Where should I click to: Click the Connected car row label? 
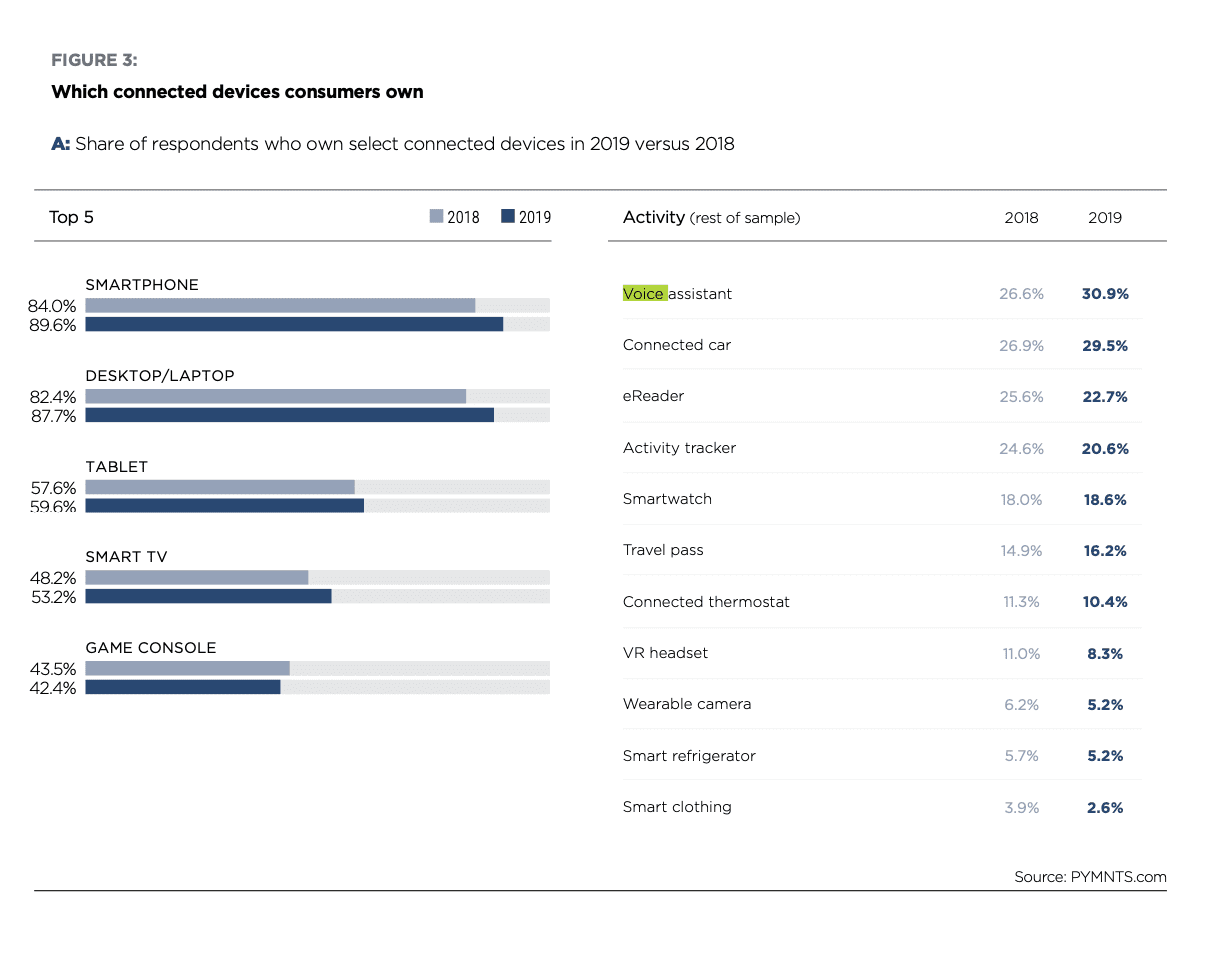coord(676,345)
